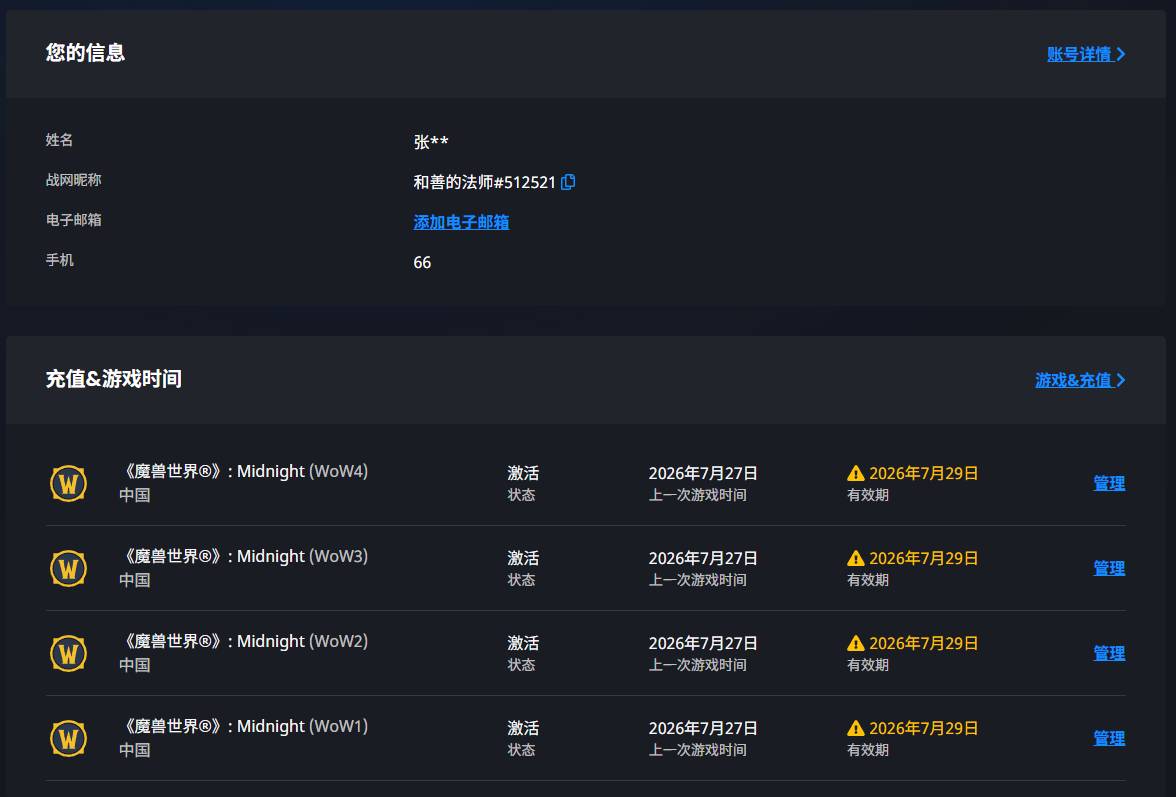Open the 账号详情 link
Screen dimensions: 1176x797
point(1086,54)
